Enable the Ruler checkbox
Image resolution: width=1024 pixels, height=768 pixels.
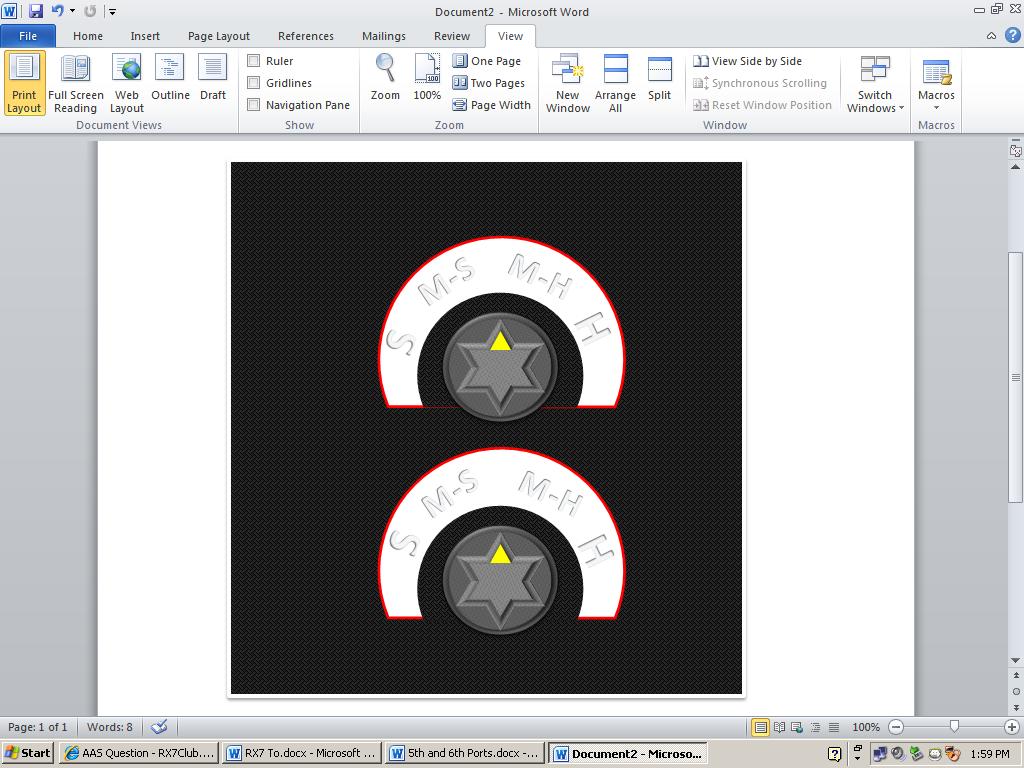(253, 61)
